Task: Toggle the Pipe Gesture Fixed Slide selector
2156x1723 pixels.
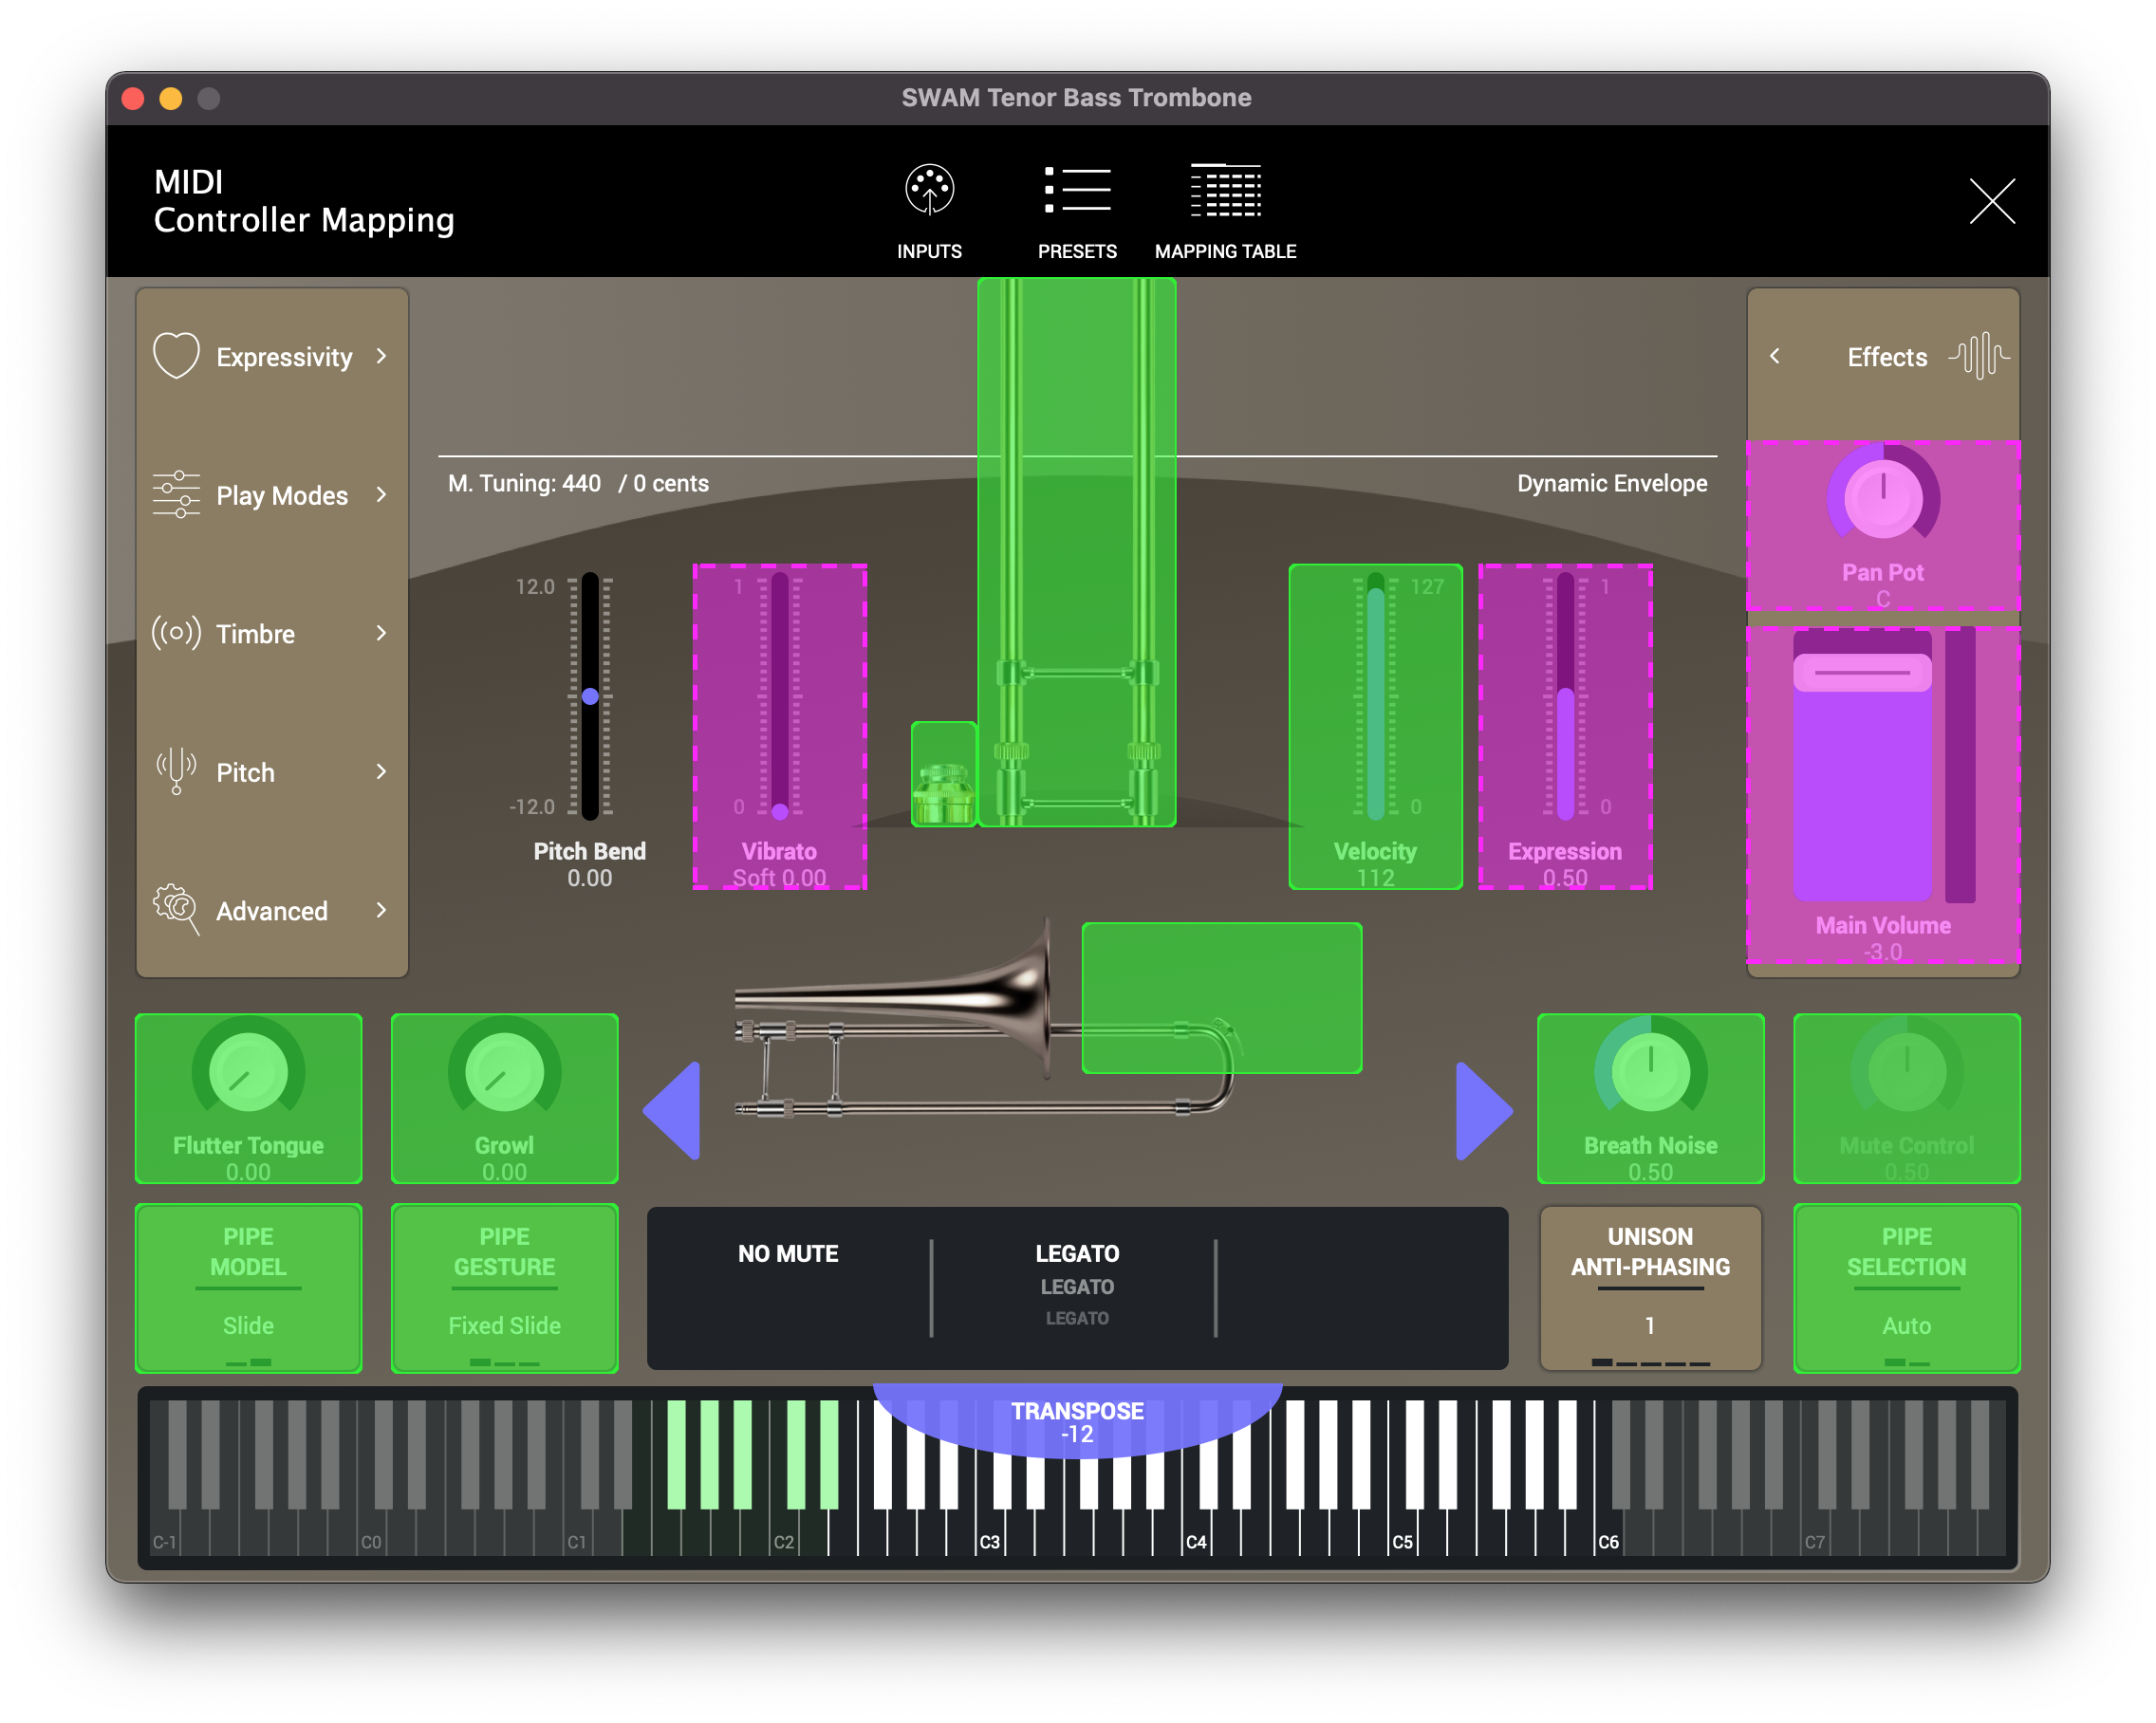Action: tap(504, 1288)
